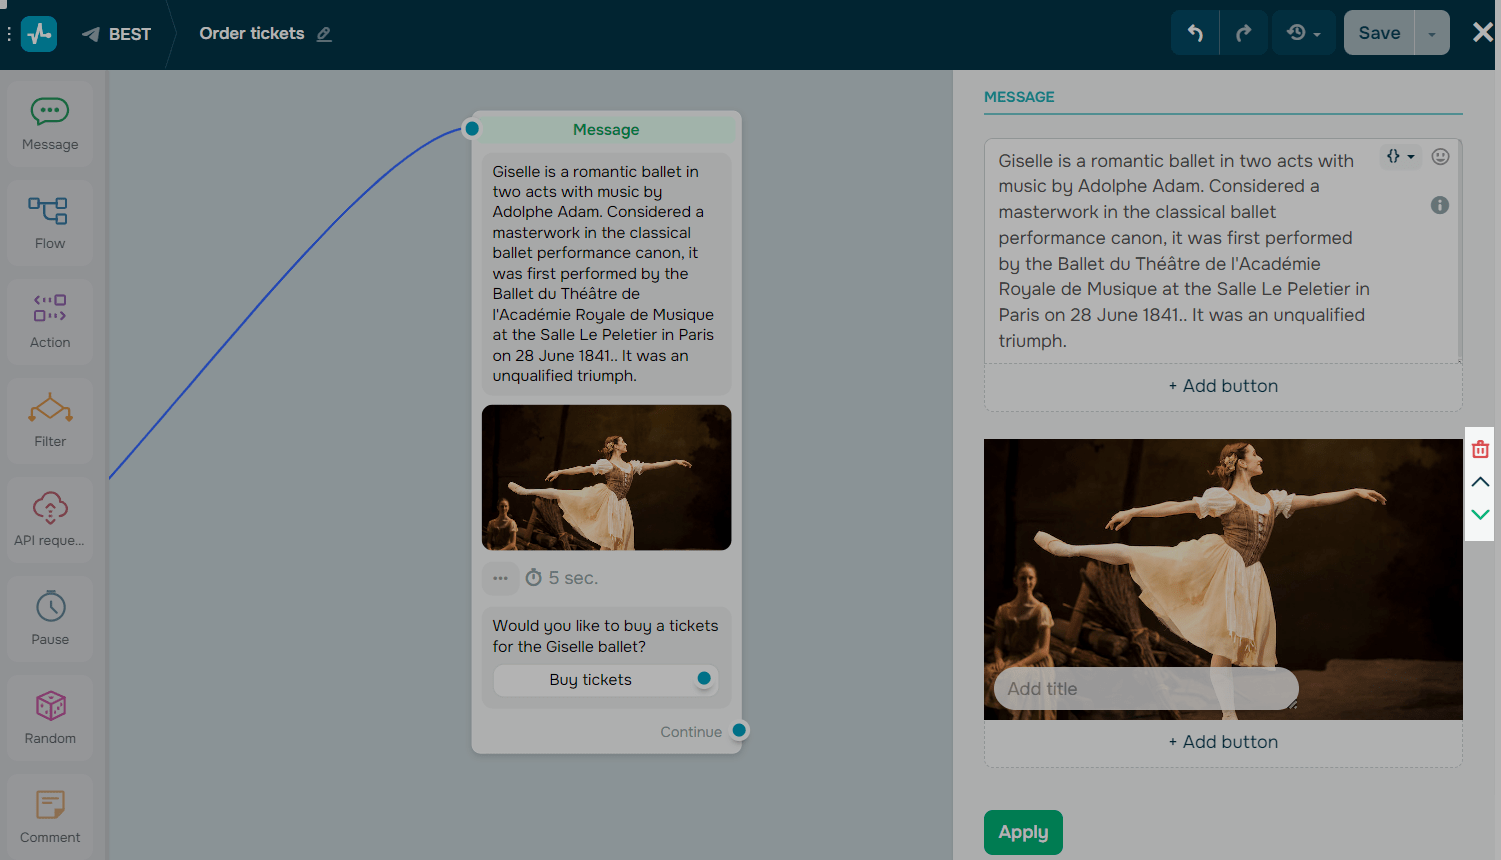
Task: Redo the last change
Action: pos(1244,33)
